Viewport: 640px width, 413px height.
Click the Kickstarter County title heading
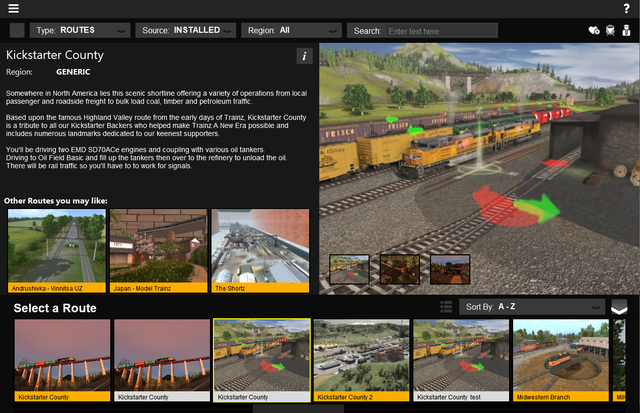(55, 55)
